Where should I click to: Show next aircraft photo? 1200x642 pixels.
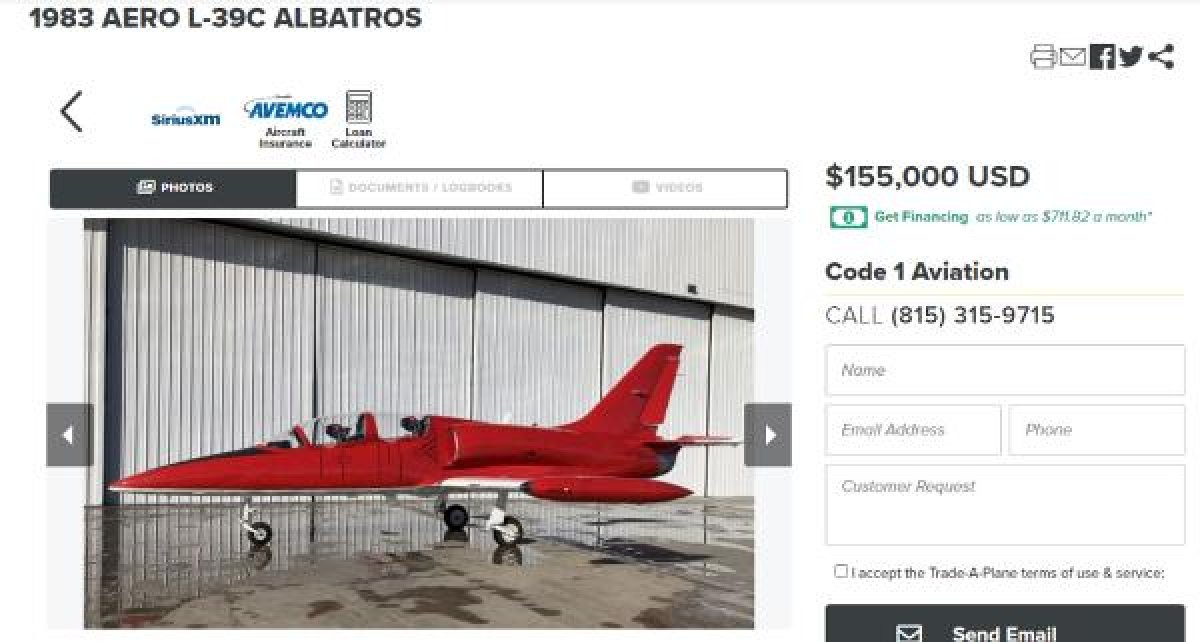point(768,435)
